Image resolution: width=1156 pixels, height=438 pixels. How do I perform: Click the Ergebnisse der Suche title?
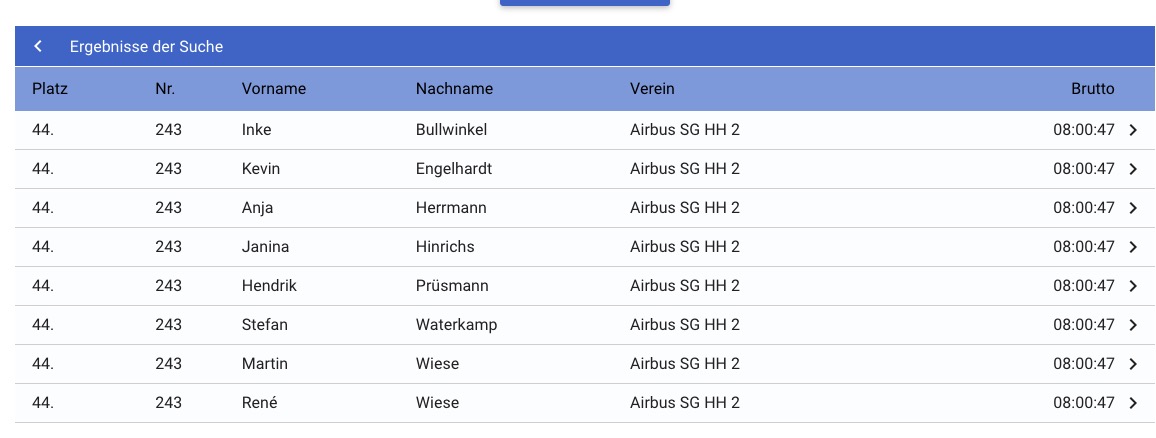point(146,47)
